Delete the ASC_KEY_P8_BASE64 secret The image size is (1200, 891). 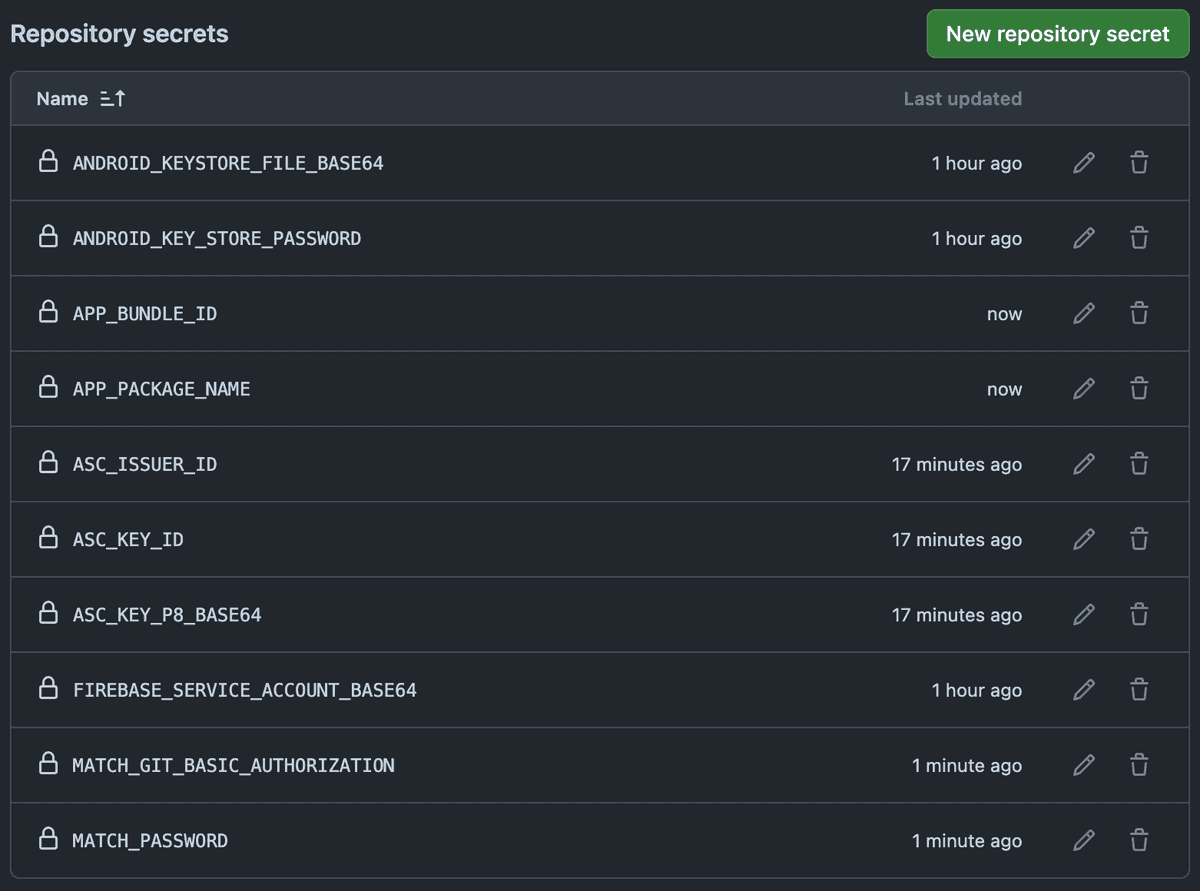tap(1138, 615)
